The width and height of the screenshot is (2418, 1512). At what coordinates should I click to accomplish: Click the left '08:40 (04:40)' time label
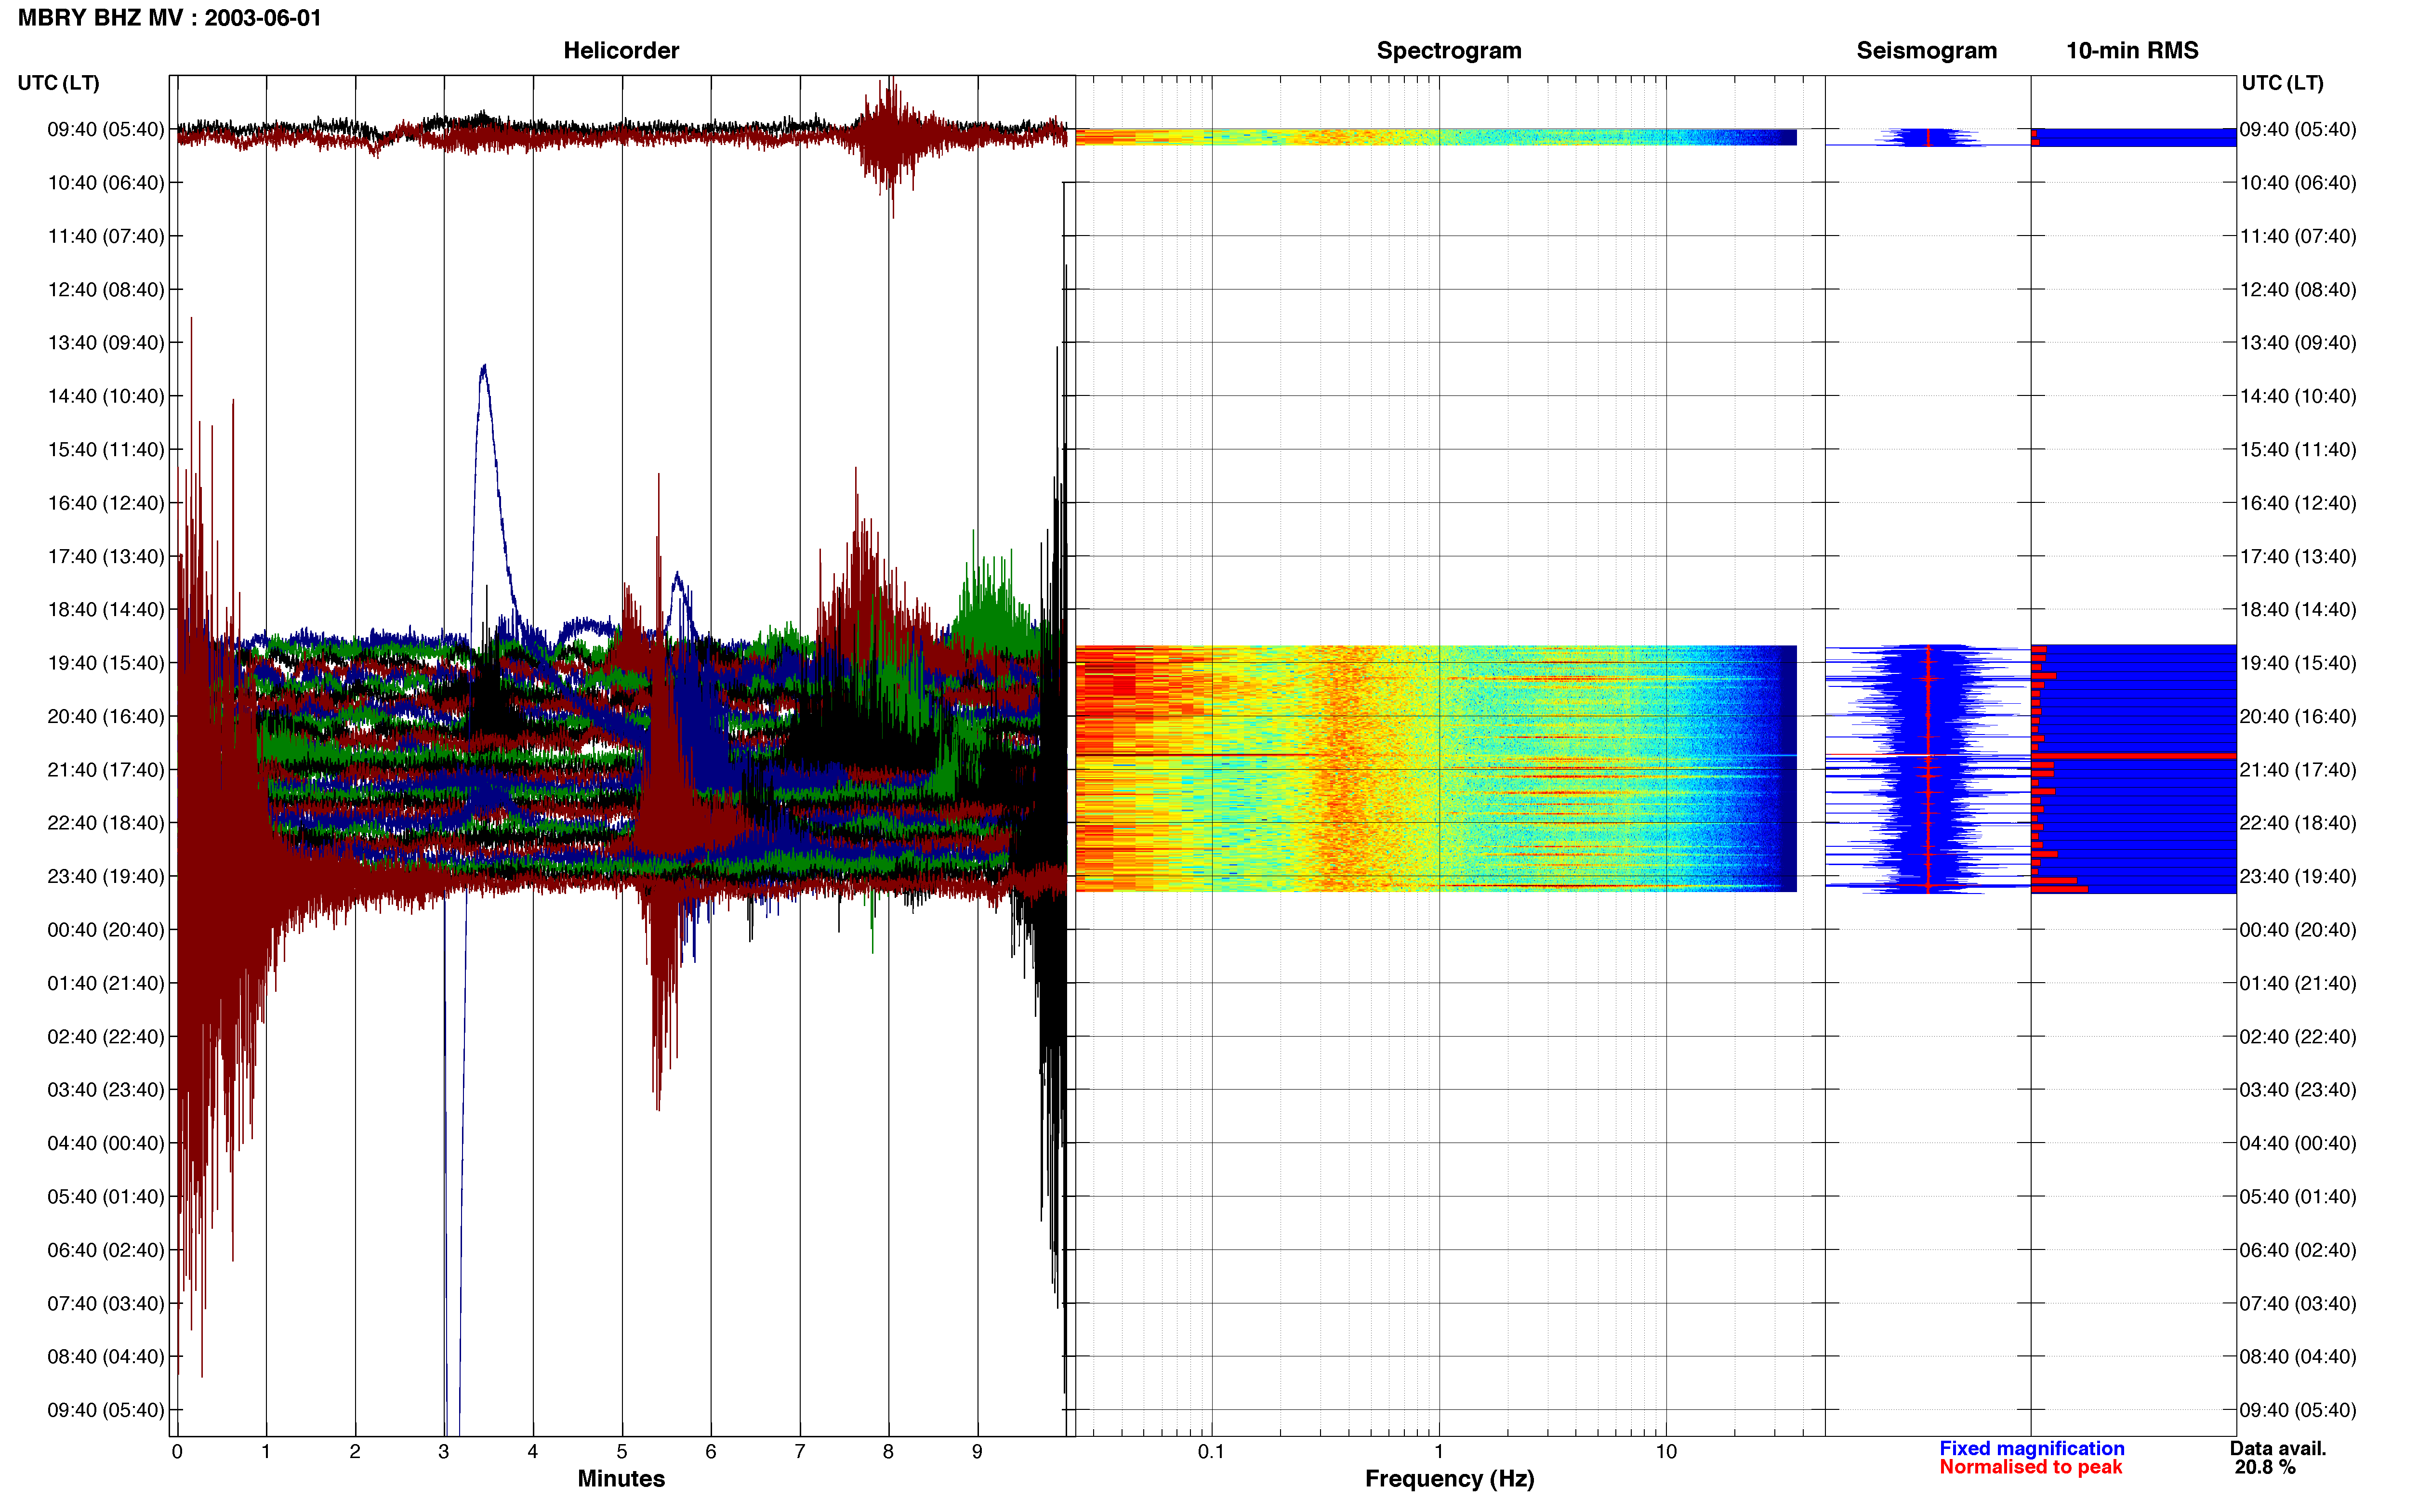tap(106, 1357)
